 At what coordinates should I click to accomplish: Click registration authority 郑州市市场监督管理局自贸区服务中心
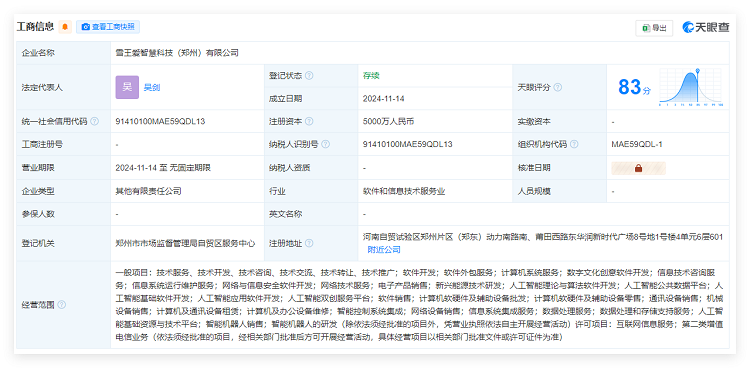[185, 243]
